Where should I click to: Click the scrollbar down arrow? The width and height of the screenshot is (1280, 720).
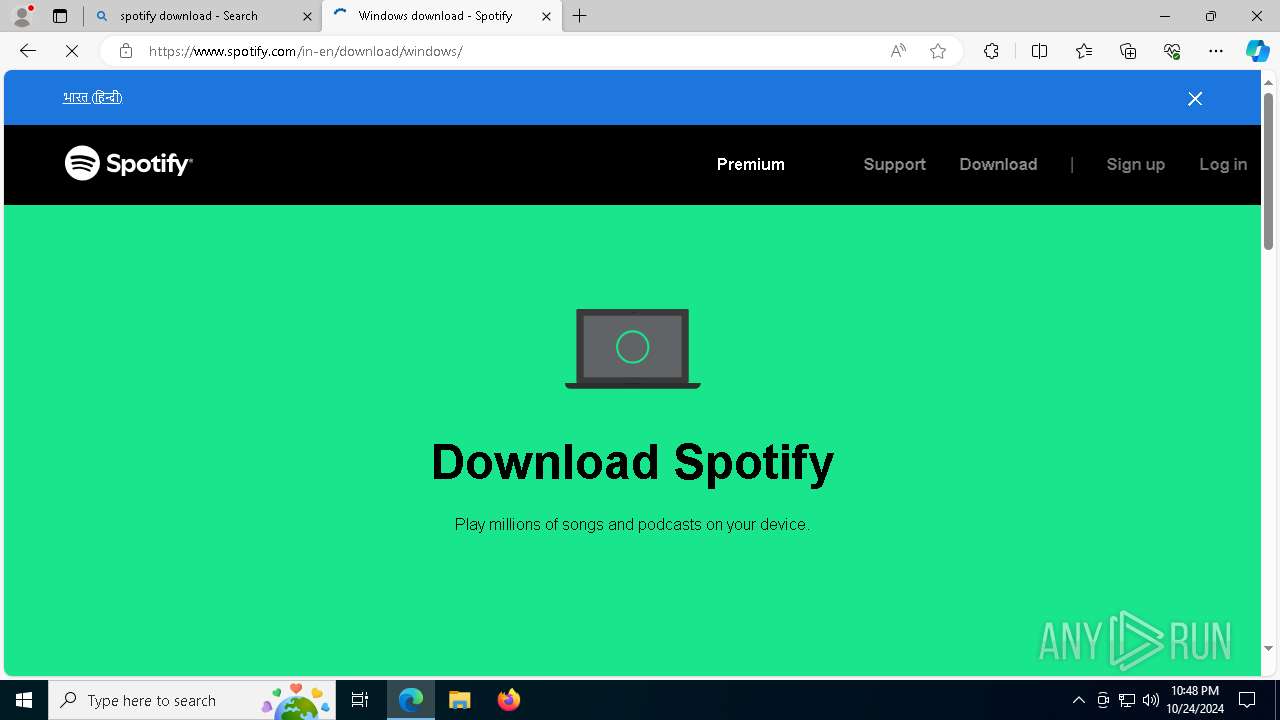pos(1268,648)
